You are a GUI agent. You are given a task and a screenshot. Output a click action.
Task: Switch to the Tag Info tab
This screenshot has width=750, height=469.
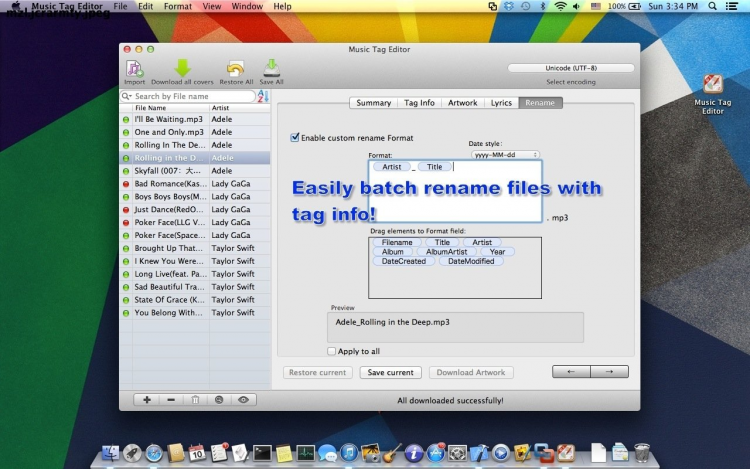419,103
